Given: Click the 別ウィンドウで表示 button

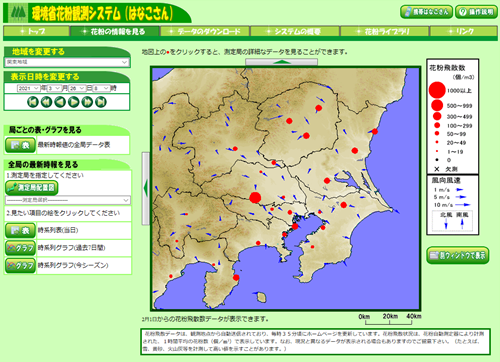Looking at the screenshot, I should [458, 255].
